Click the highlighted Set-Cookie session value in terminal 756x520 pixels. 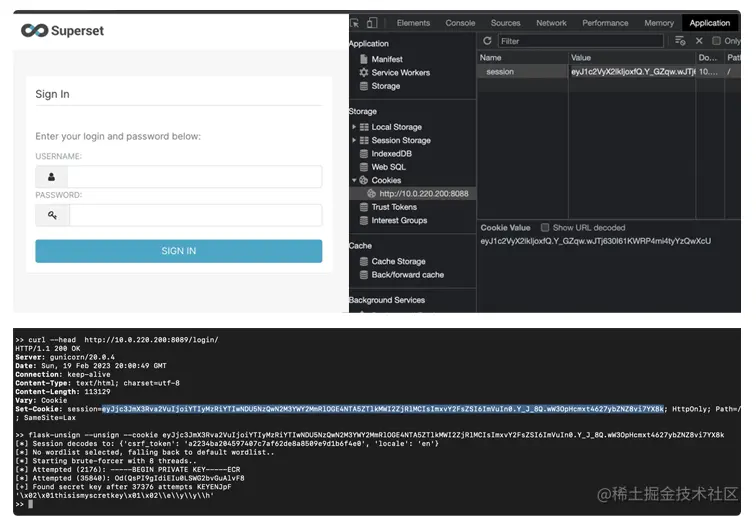click(x=382, y=409)
